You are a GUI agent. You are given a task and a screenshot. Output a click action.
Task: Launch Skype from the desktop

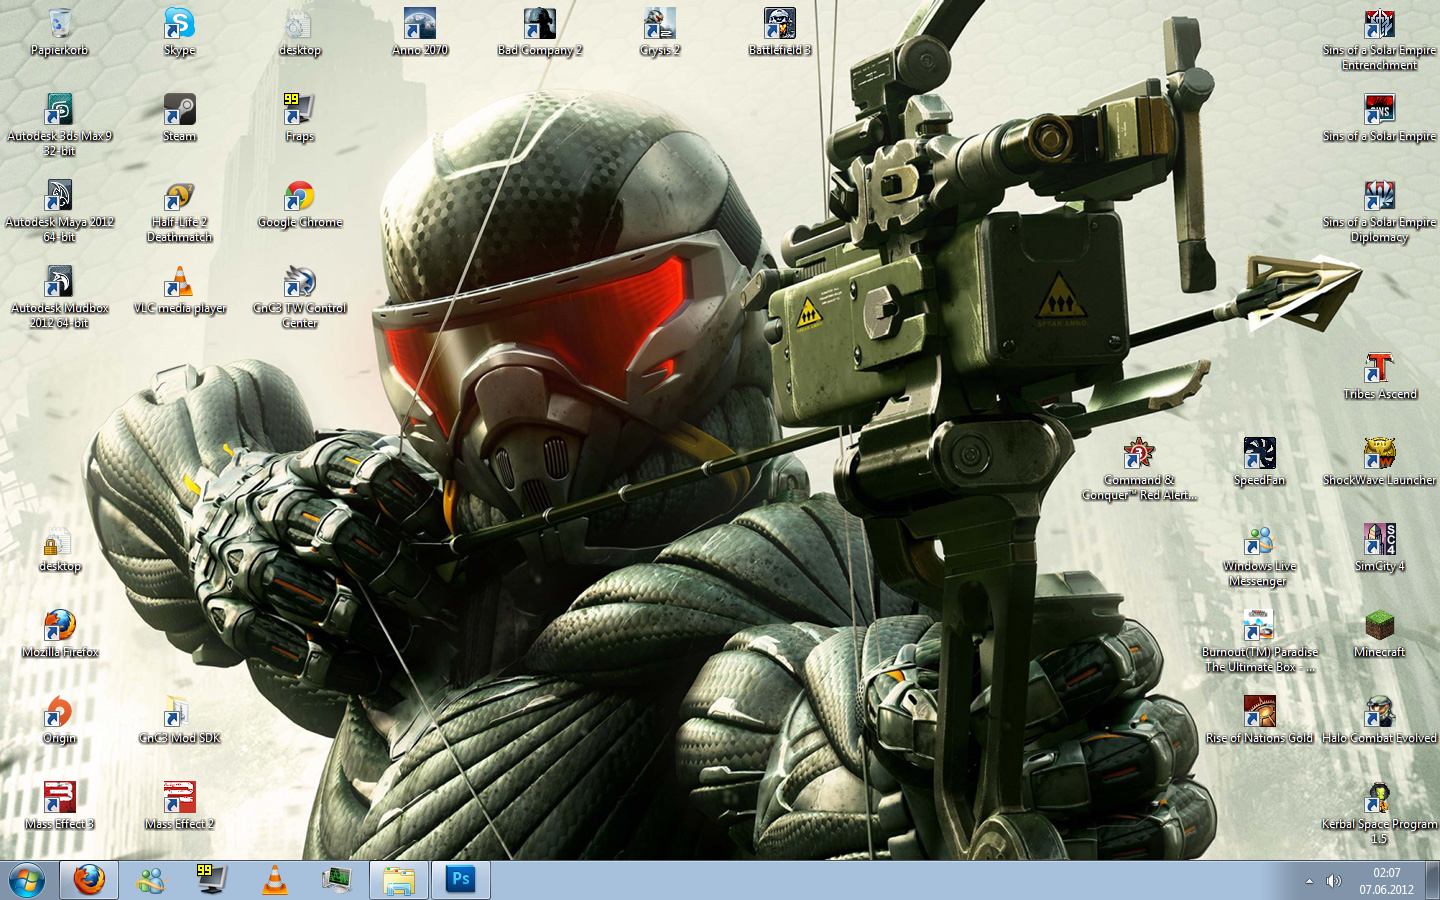(179, 32)
